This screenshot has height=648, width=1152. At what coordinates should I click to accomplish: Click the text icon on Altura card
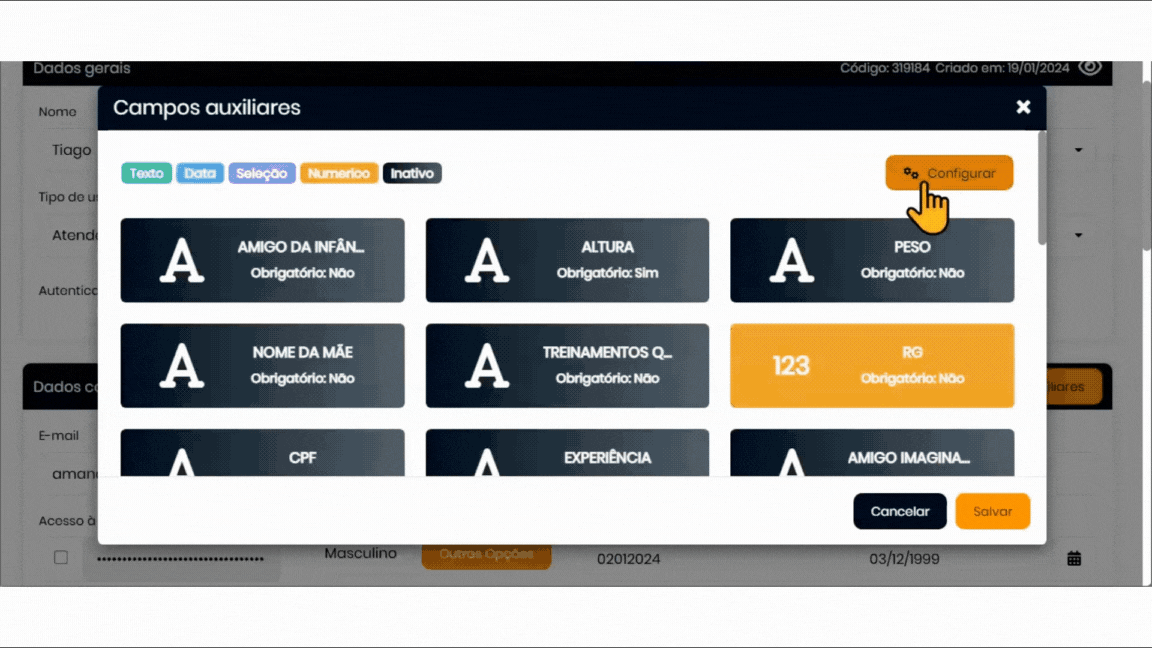pyautogui.click(x=487, y=260)
